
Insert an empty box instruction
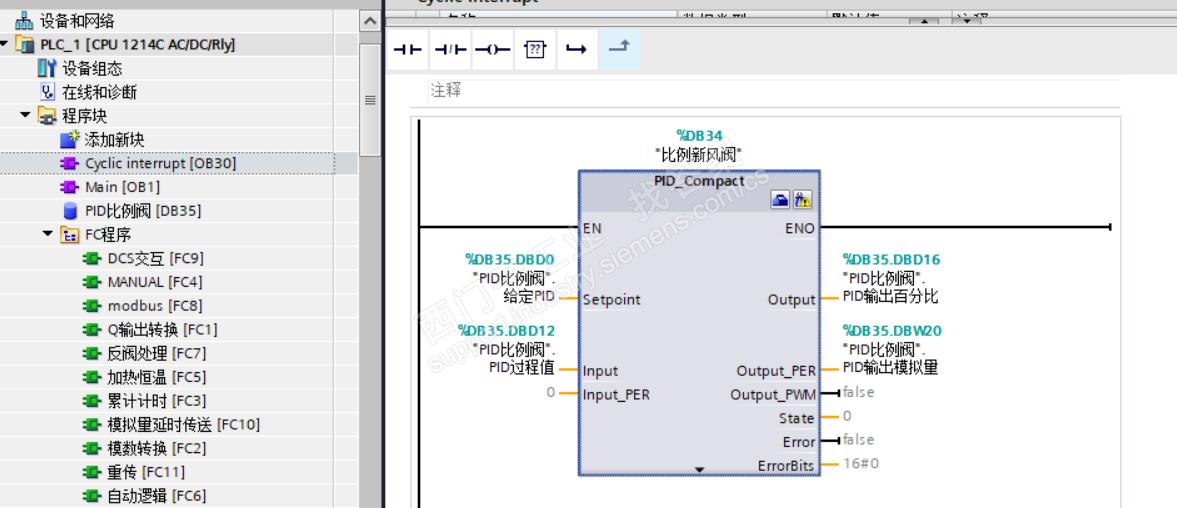534,50
